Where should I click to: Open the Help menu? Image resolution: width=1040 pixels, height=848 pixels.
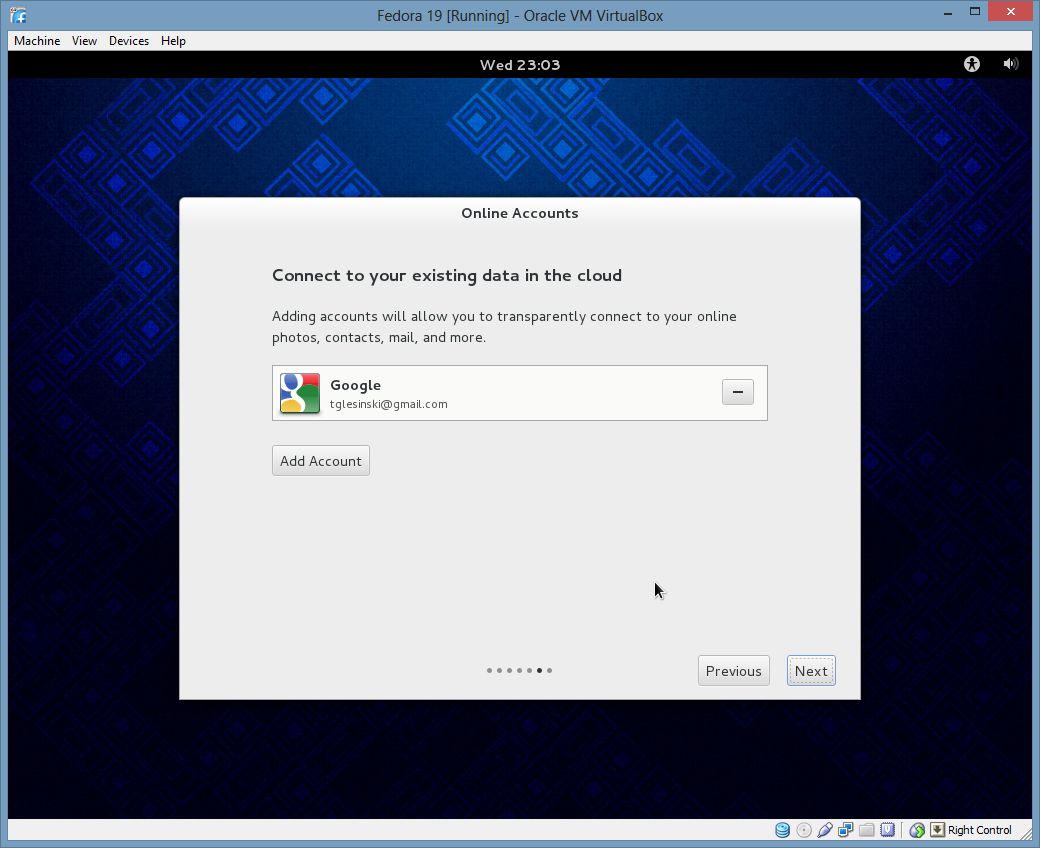click(x=173, y=41)
